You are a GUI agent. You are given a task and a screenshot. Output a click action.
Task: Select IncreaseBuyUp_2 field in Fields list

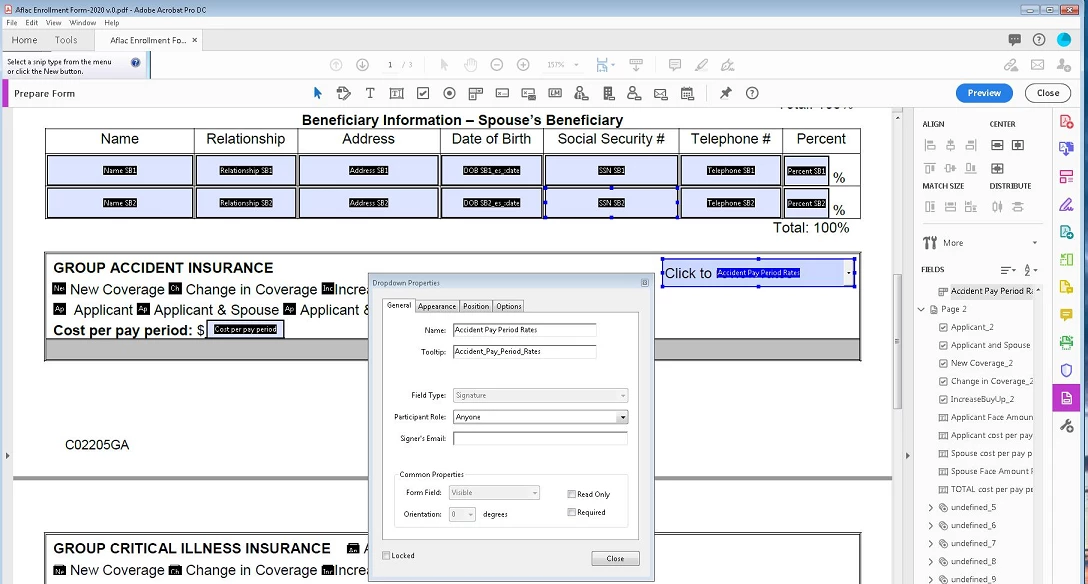[983, 399]
